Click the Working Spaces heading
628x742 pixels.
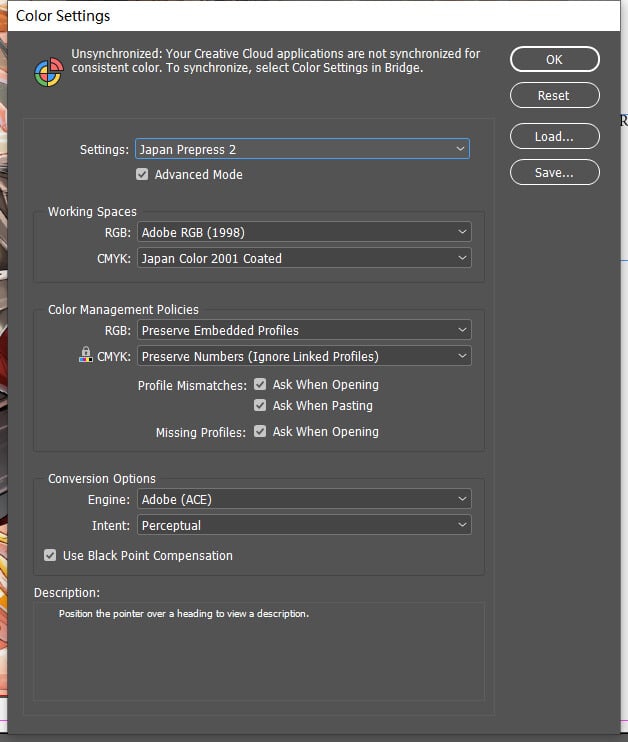pos(92,212)
